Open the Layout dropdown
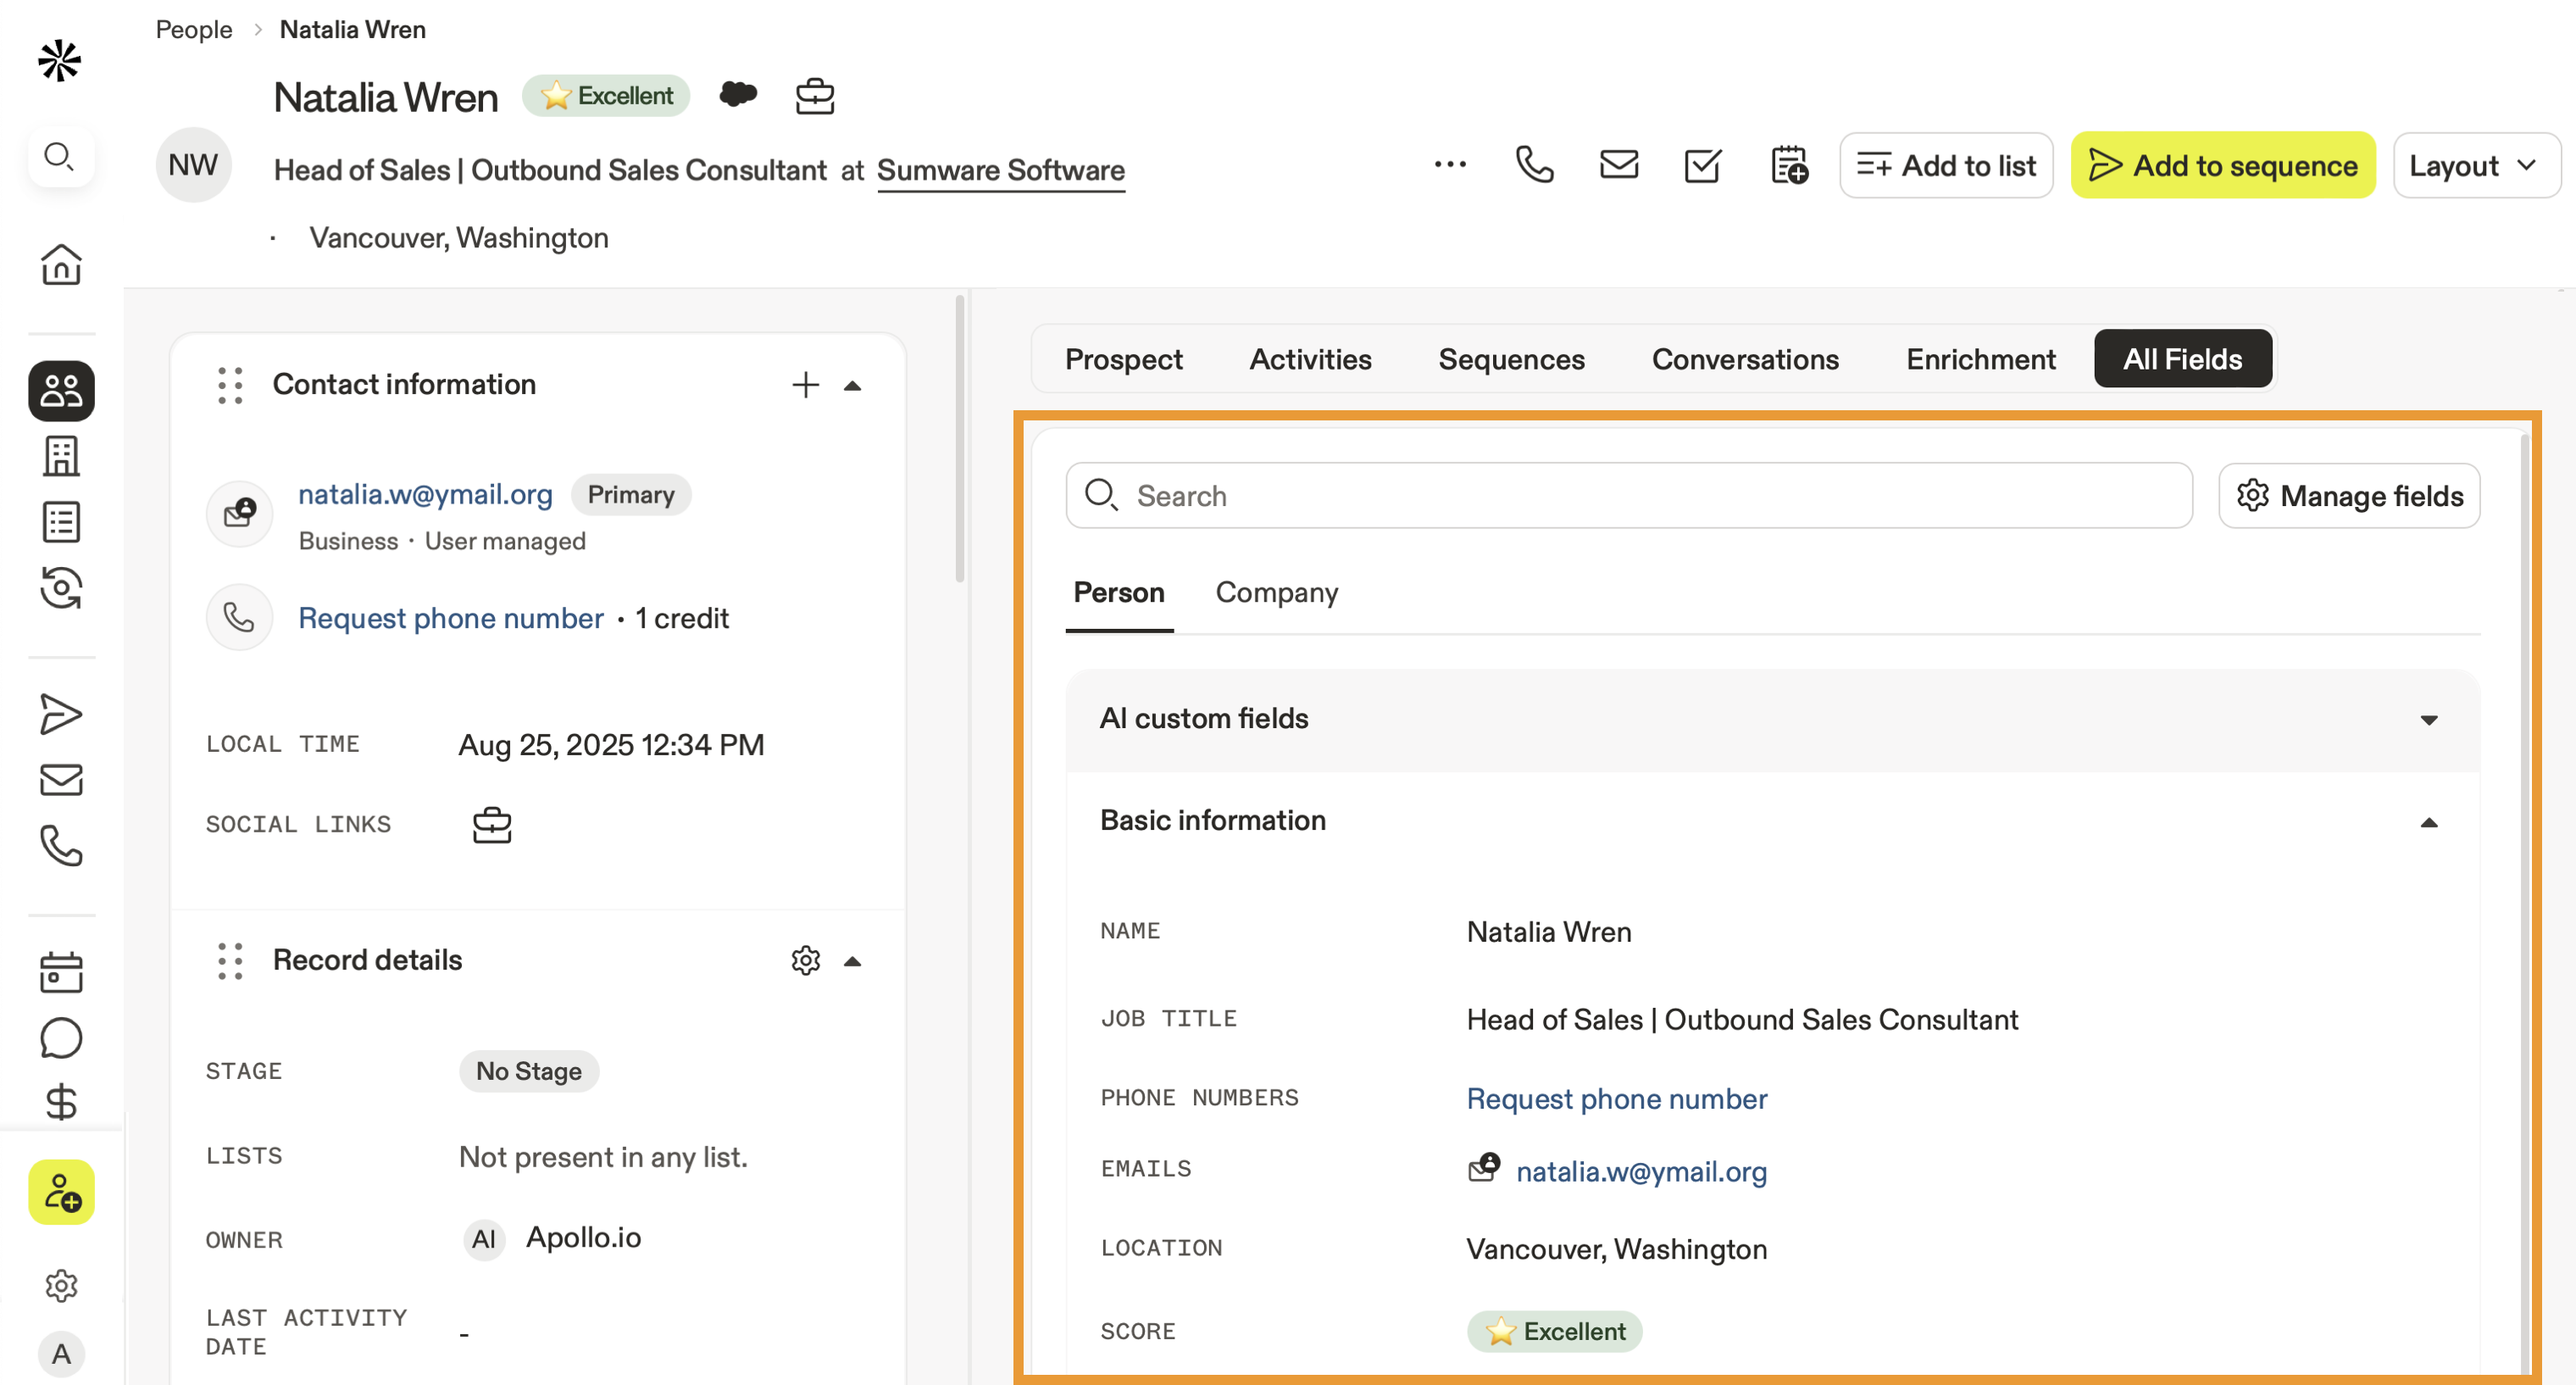This screenshot has height=1385, width=2576. [2474, 165]
